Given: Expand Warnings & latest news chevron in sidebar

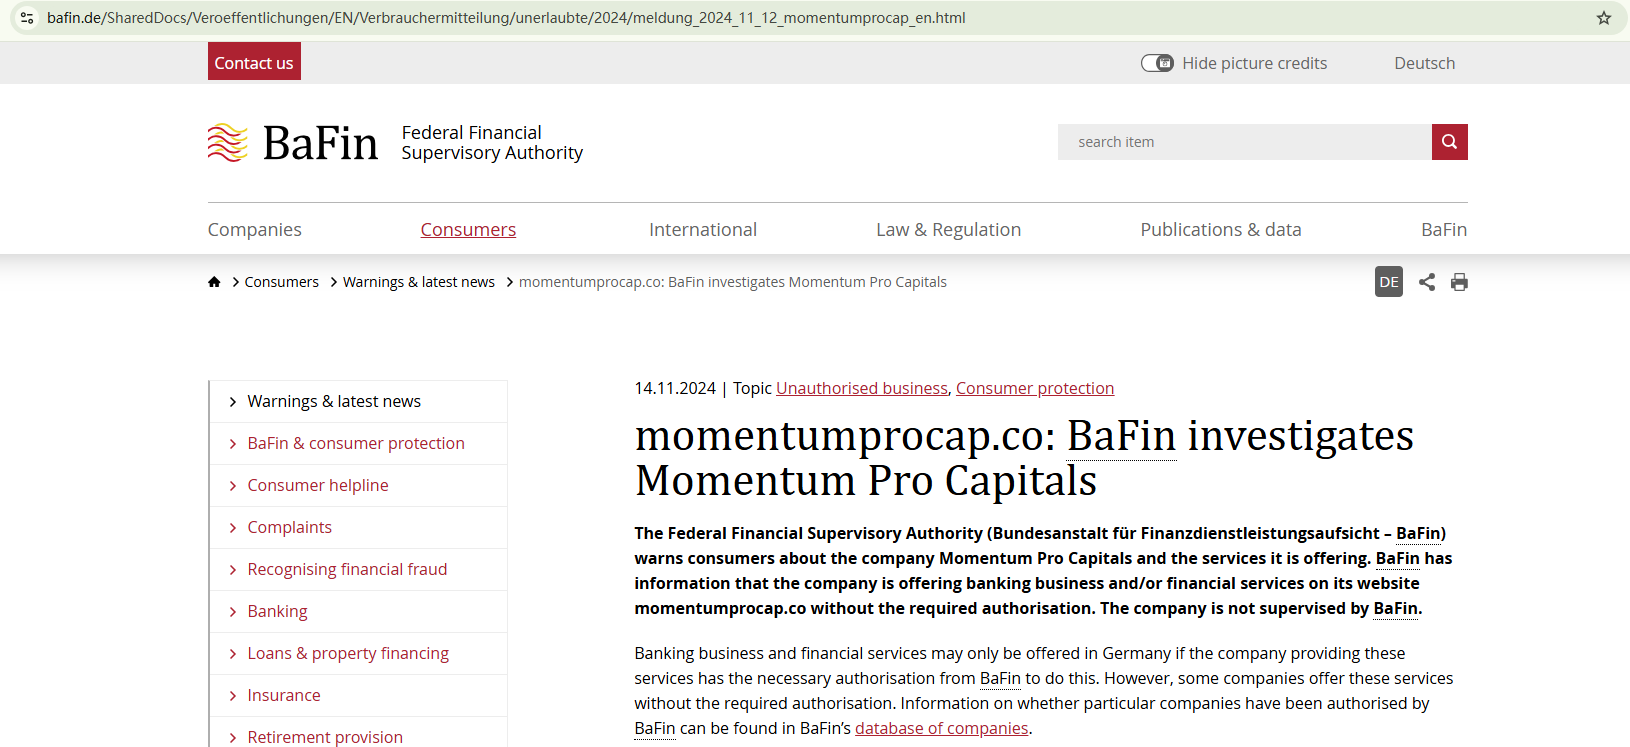Looking at the screenshot, I should [233, 402].
